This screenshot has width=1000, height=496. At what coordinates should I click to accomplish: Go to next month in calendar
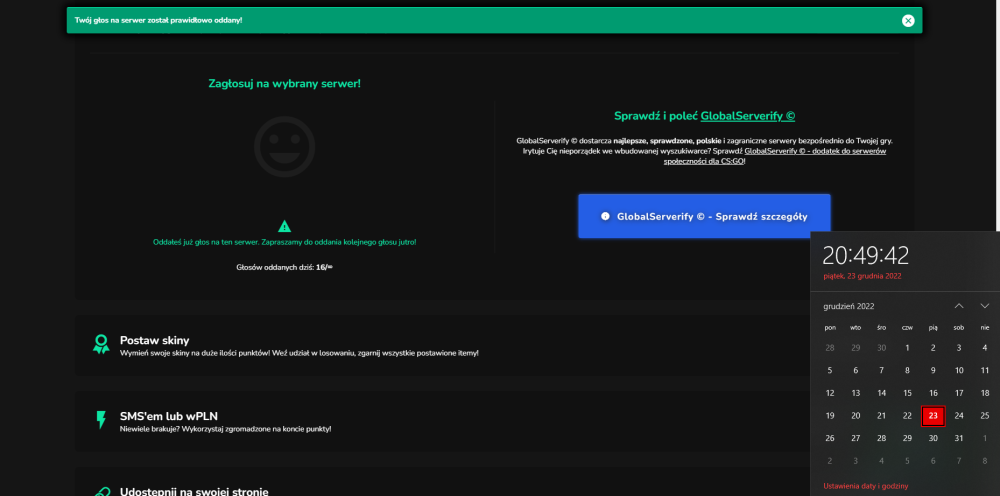[985, 306]
